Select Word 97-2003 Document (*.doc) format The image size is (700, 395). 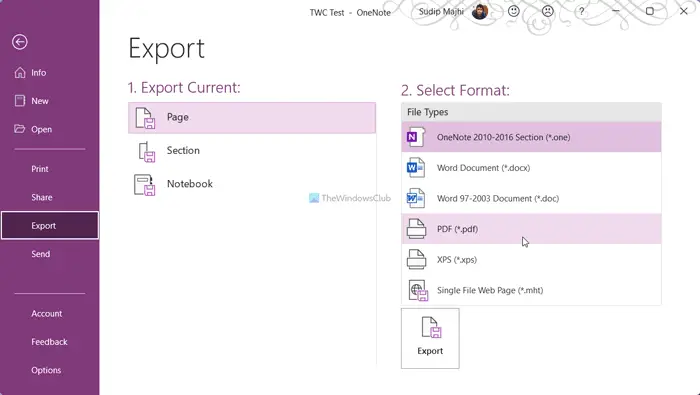coord(531,198)
